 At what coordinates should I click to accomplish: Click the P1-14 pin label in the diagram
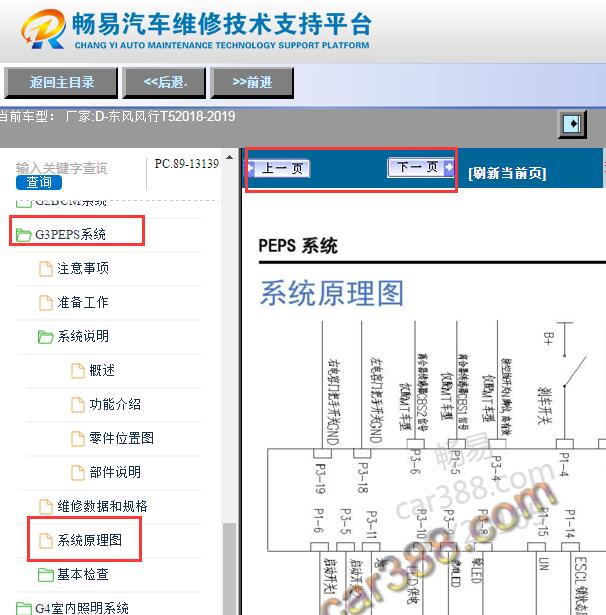pyautogui.click(x=571, y=524)
